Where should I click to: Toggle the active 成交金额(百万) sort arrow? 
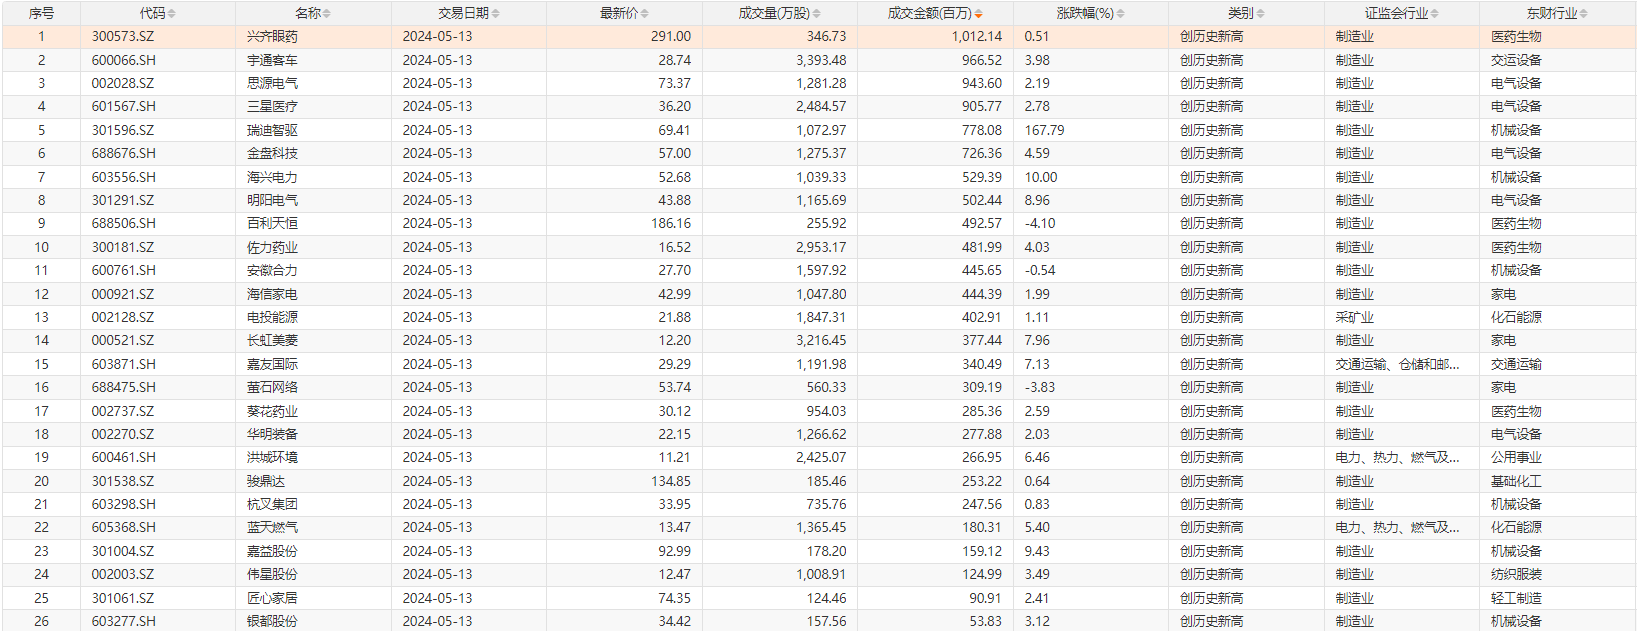978,14
